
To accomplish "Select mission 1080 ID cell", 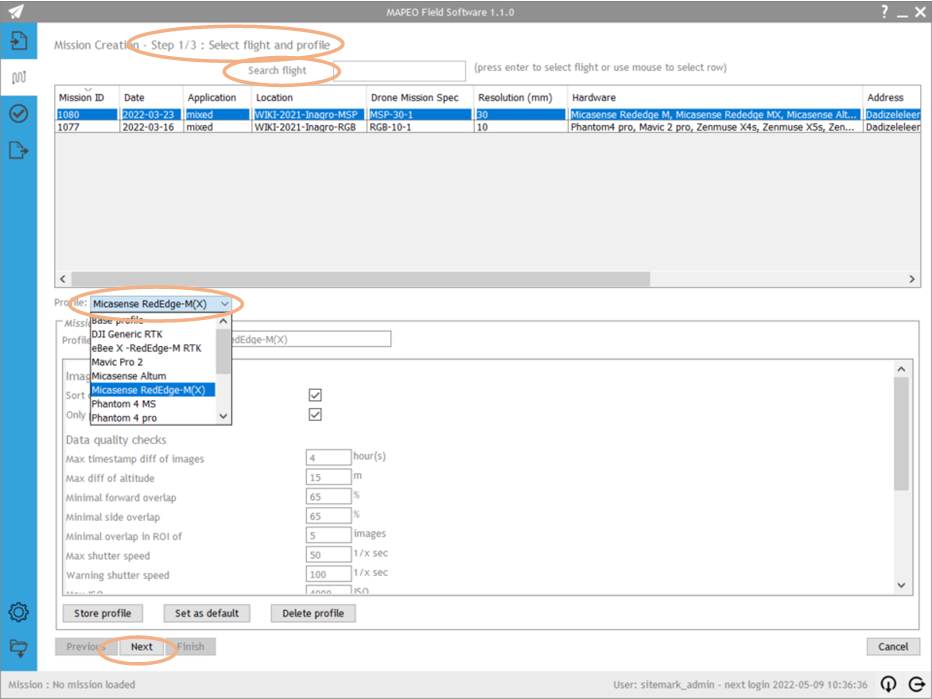I will tap(87, 115).
